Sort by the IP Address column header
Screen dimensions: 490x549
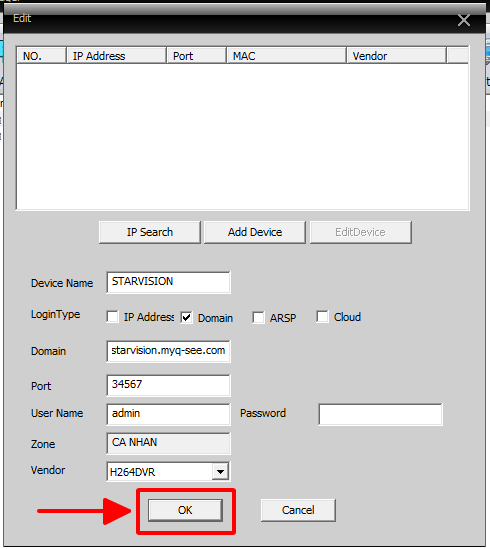[116, 56]
